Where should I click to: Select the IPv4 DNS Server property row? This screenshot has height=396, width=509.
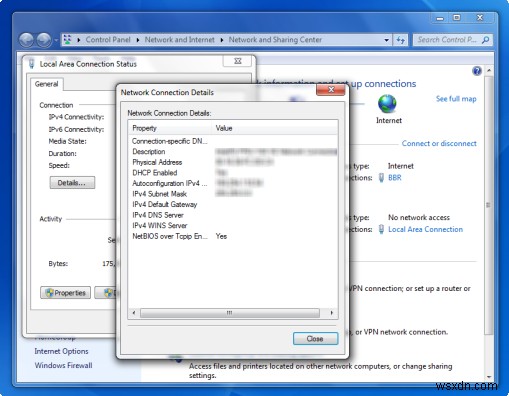233,215
